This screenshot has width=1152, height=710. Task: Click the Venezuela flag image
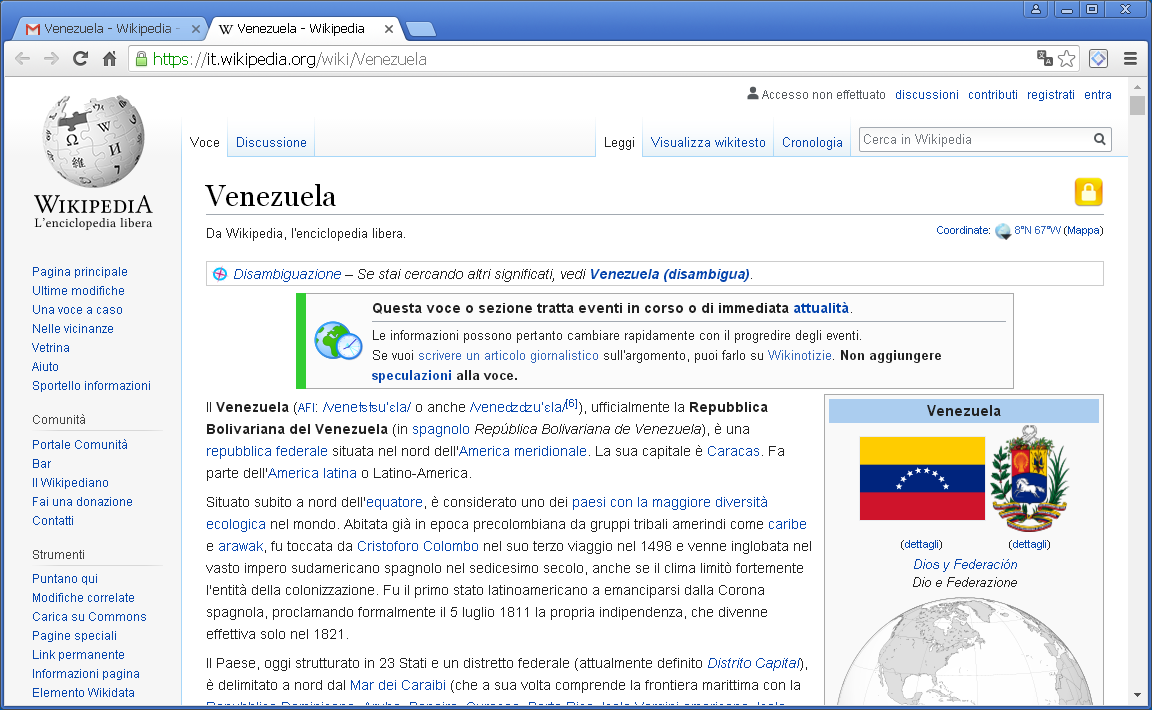[921, 478]
